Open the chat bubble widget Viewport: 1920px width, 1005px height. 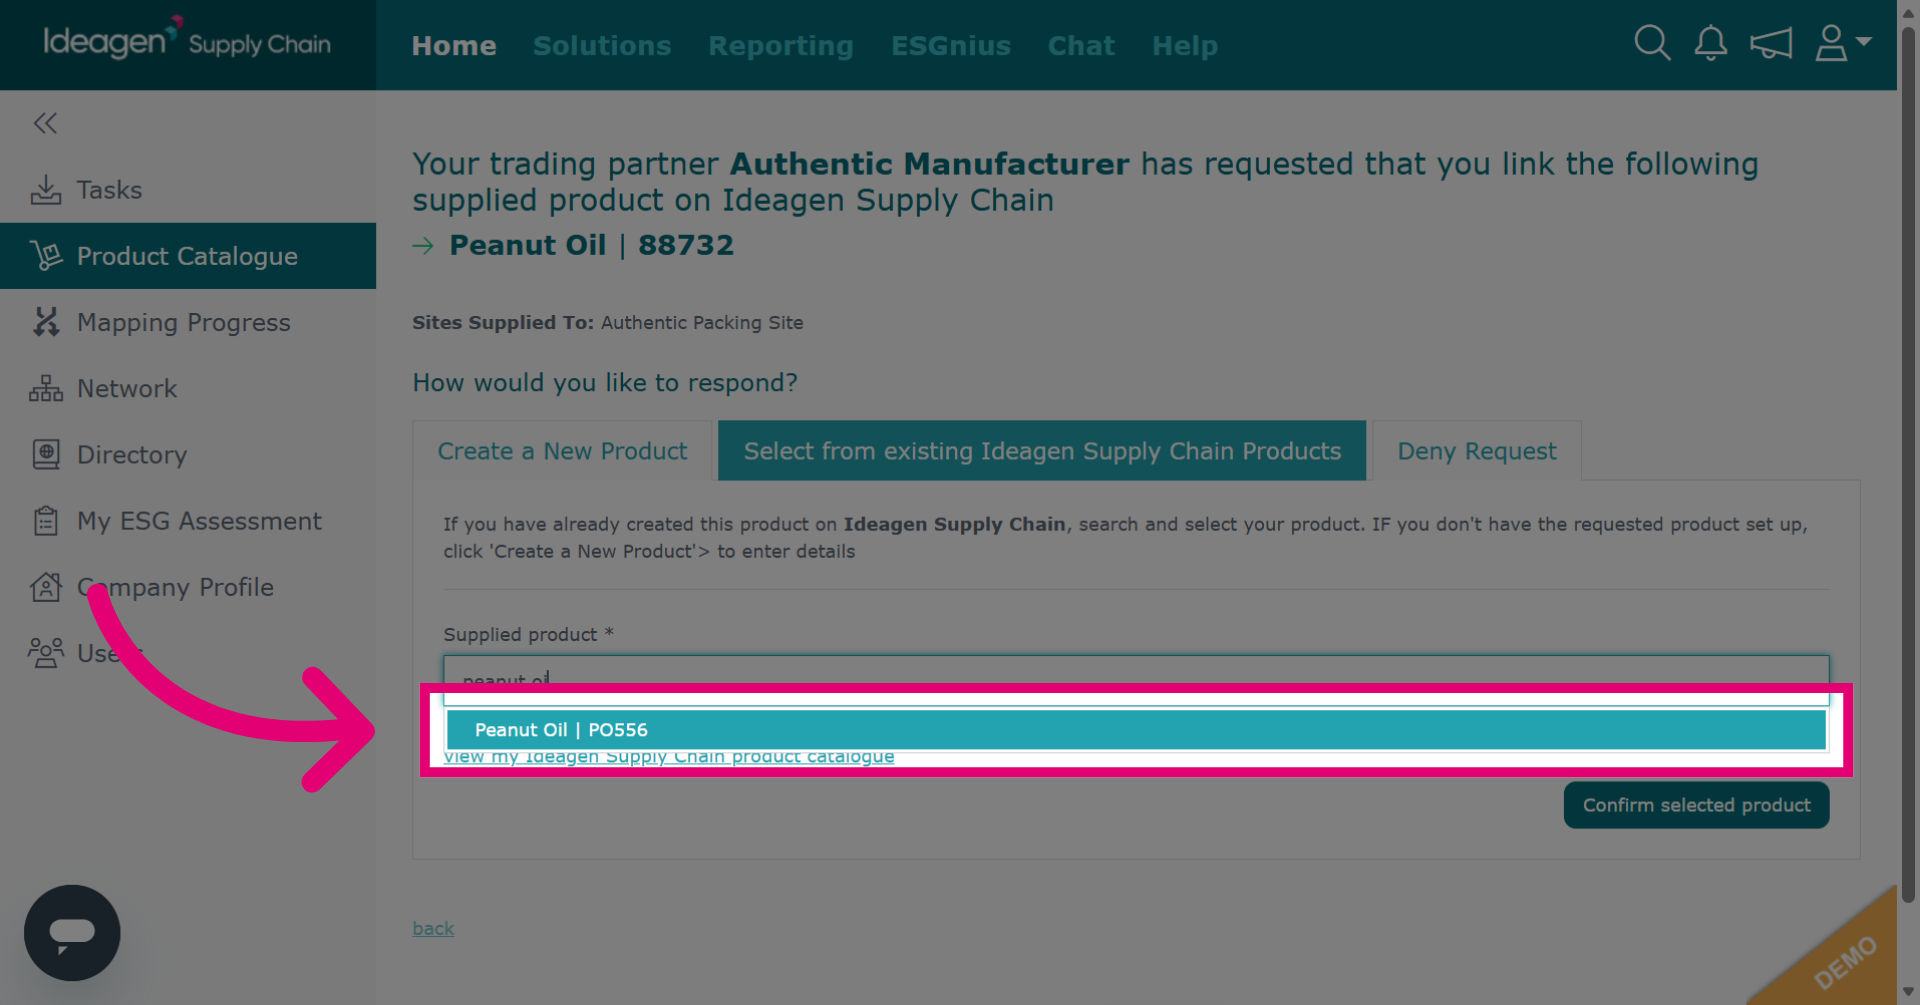point(72,932)
